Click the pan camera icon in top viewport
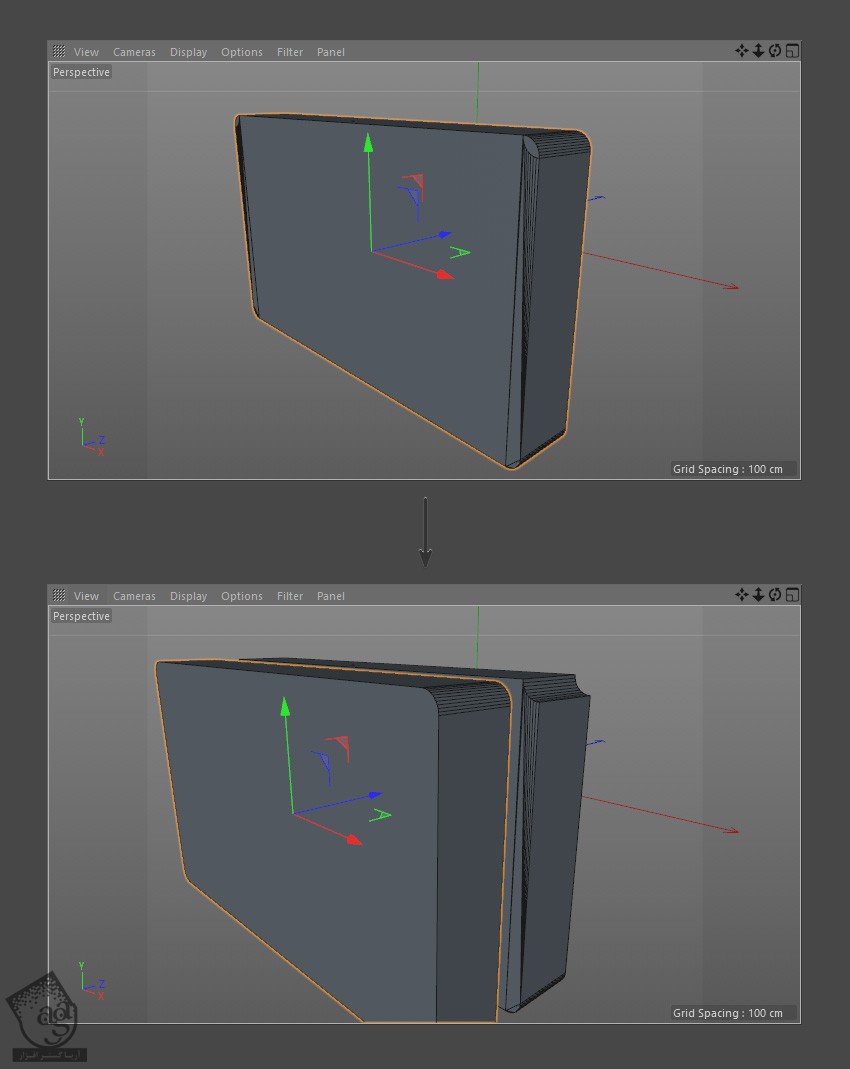 pos(741,51)
